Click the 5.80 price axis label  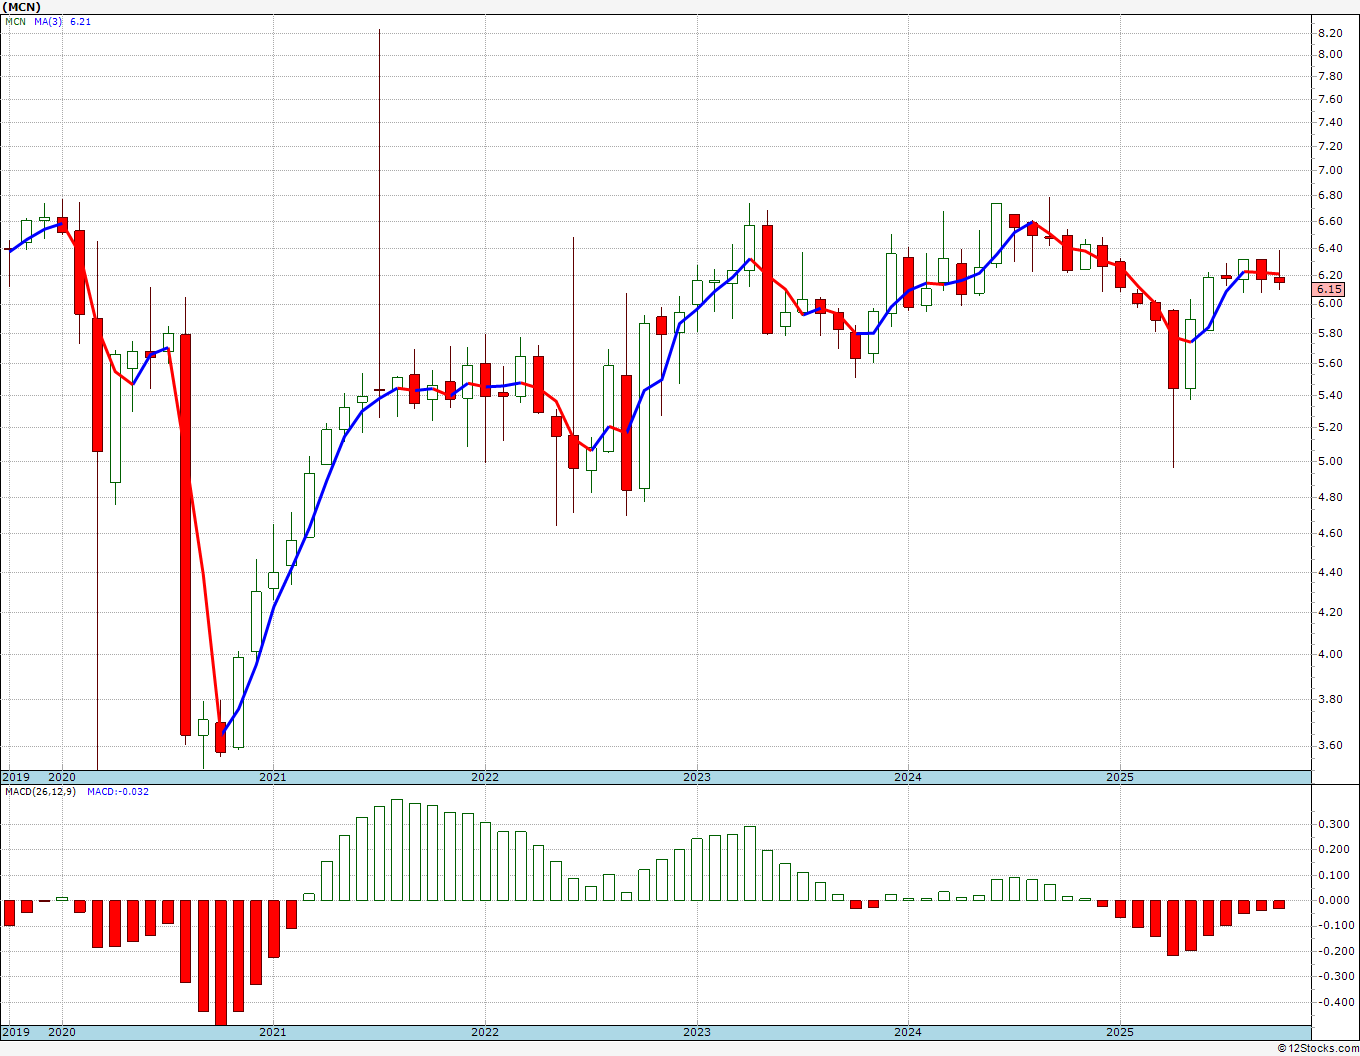tap(1330, 333)
